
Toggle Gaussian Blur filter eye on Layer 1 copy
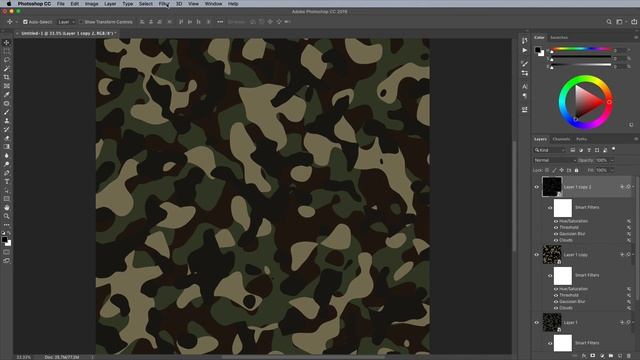[x=556, y=302]
